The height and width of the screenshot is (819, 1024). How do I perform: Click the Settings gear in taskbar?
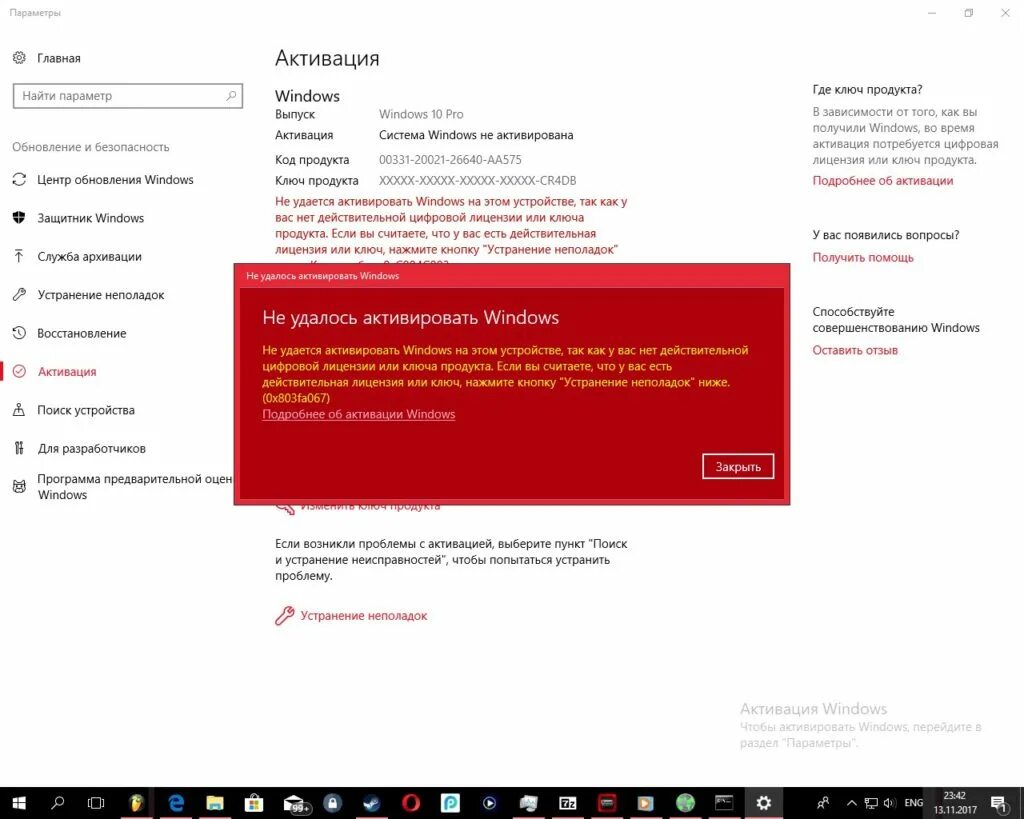pyautogui.click(x=763, y=803)
